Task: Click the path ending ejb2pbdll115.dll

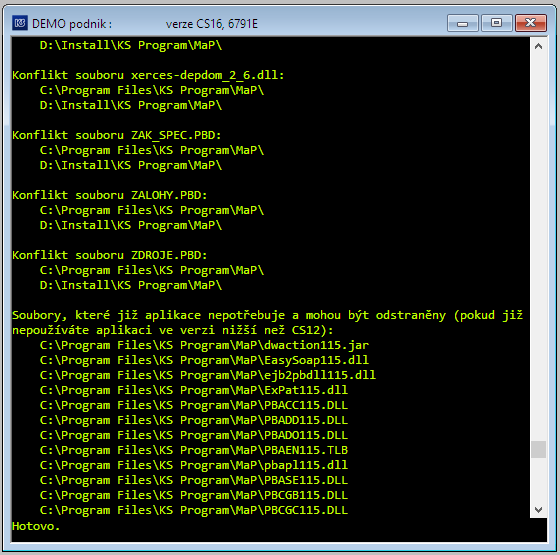Action: click(208, 375)
